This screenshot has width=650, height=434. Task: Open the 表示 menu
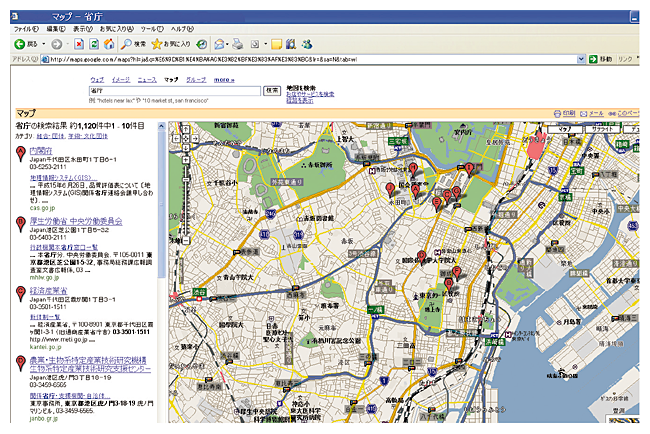(x=83, y=29)
